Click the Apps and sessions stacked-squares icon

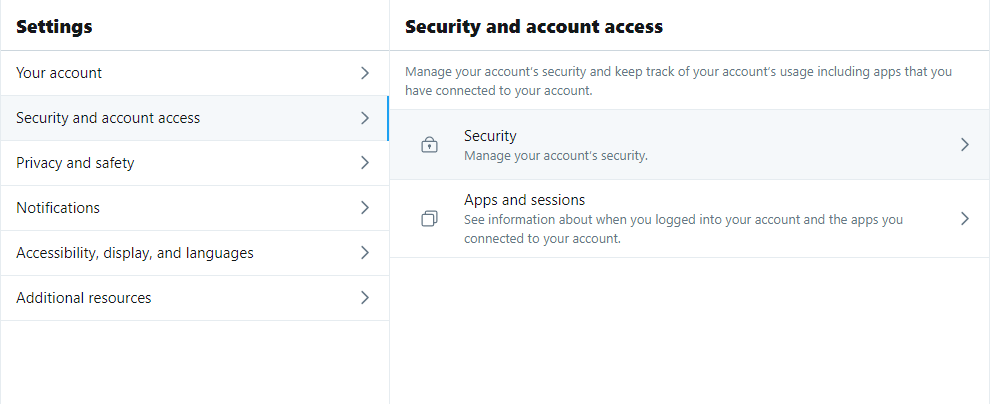[x=429, y=219]
